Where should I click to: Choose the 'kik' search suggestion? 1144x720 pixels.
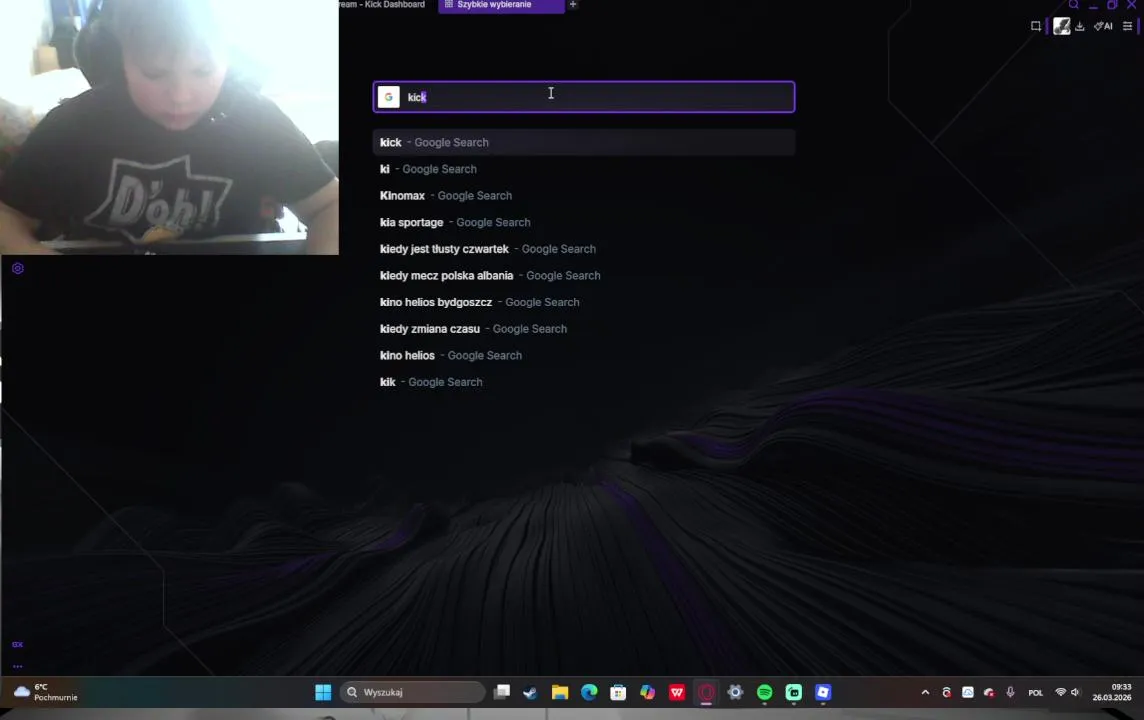(584, 382)
